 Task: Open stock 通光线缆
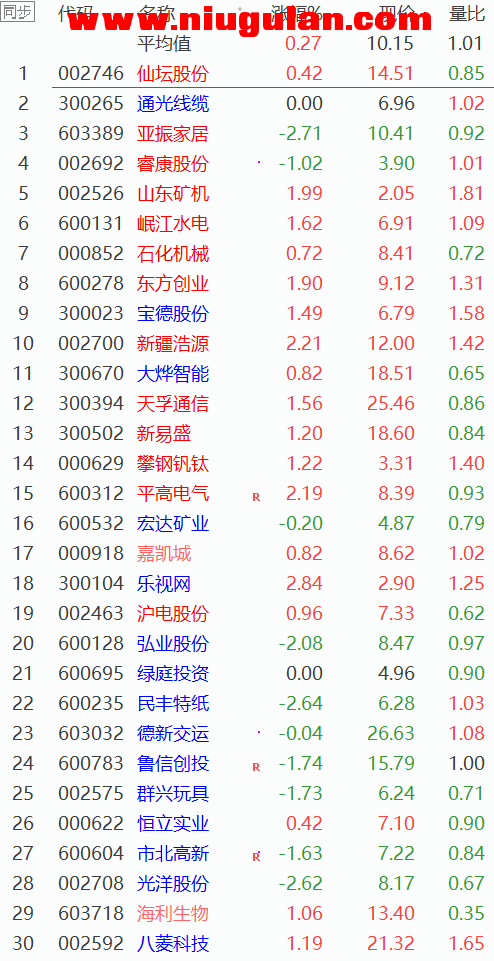pos(173,104)
